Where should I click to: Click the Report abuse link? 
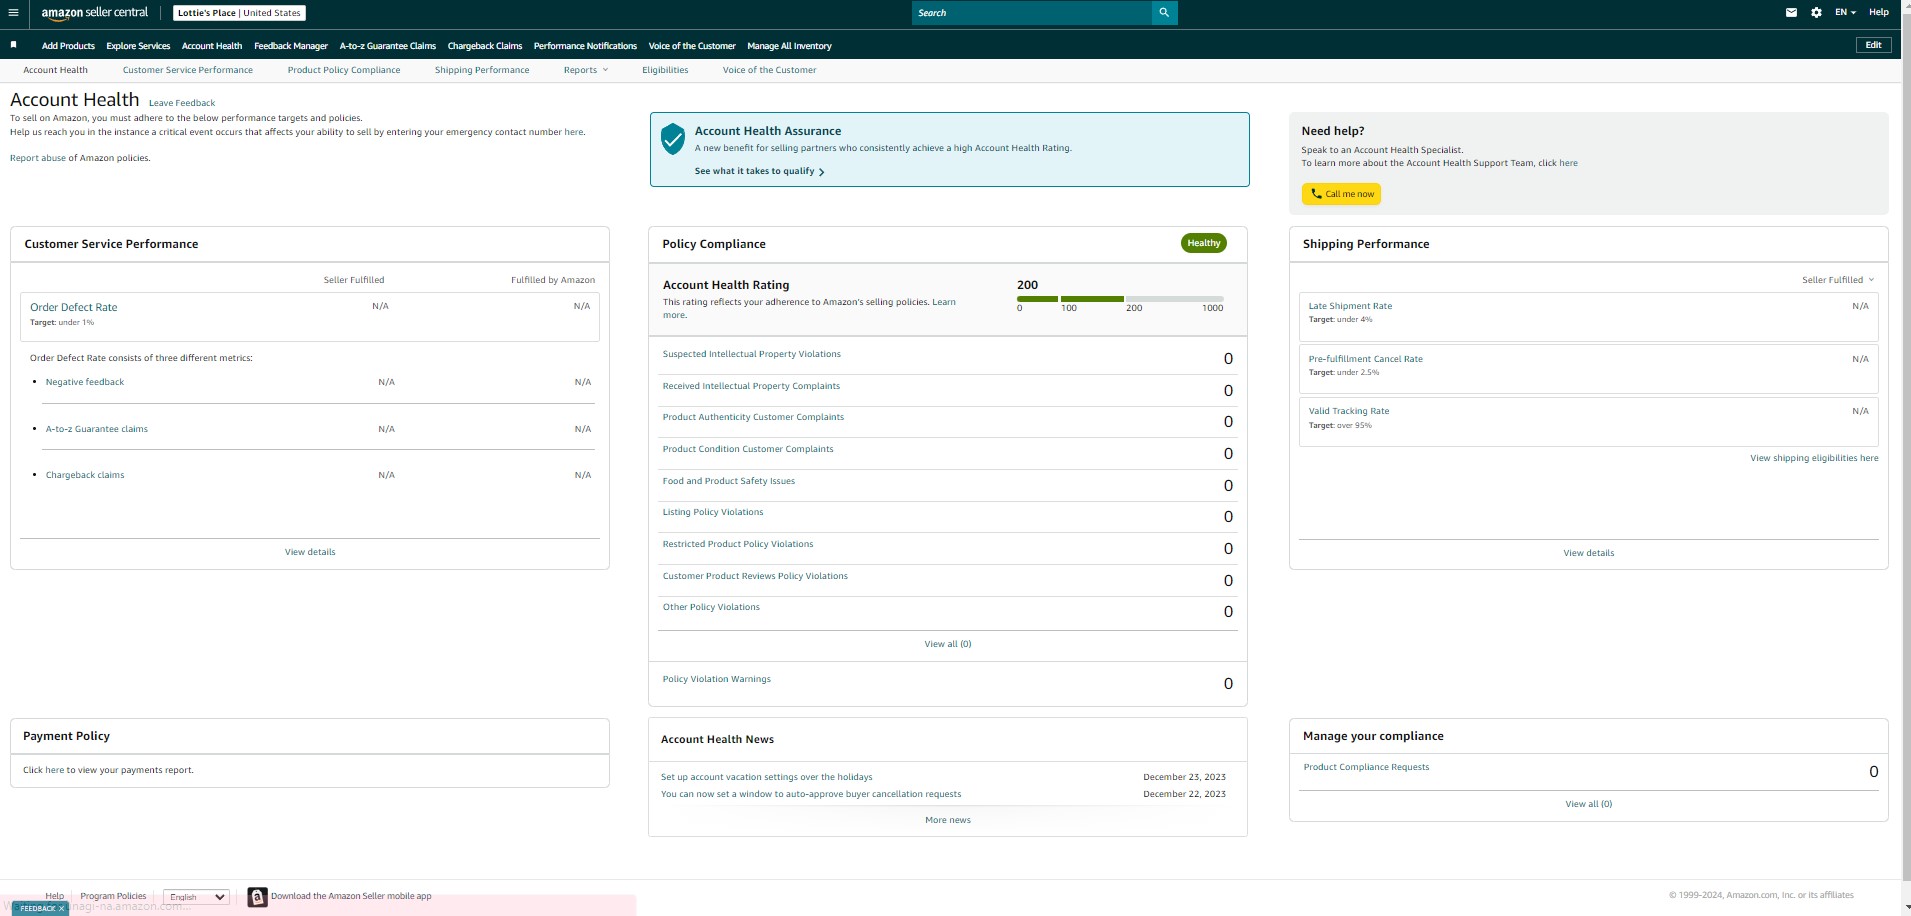38,158
